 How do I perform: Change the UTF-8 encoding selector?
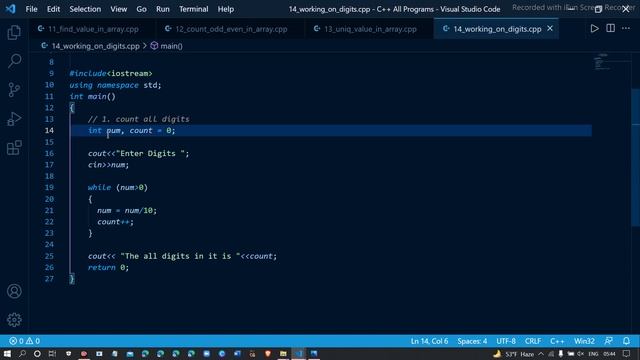coord(506,341)
